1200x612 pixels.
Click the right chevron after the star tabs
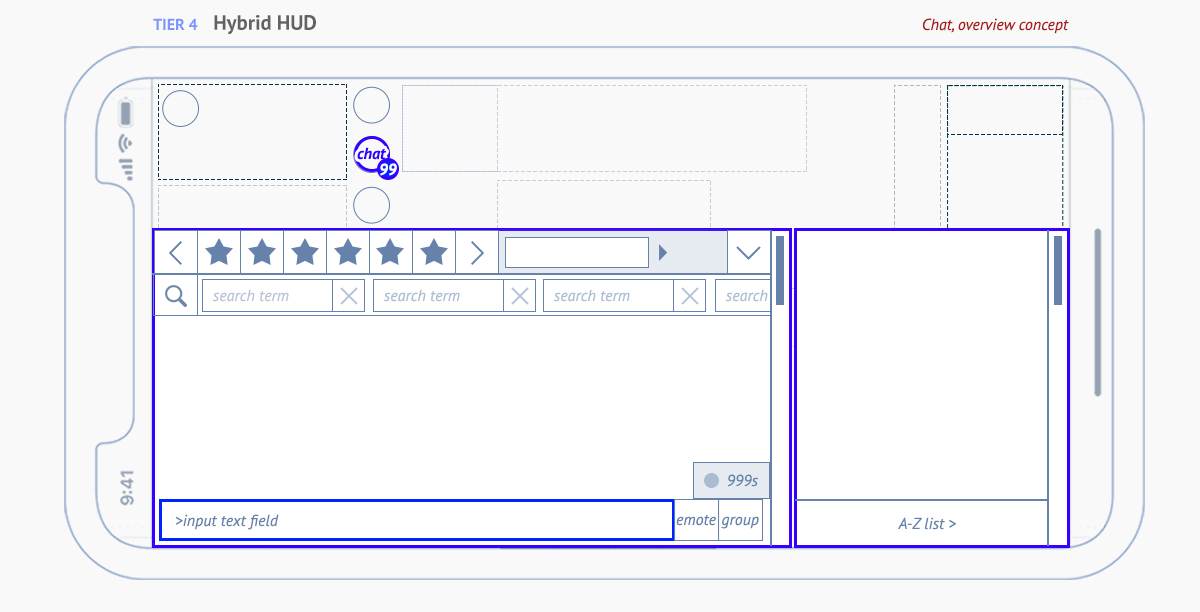tap(477, 253)
